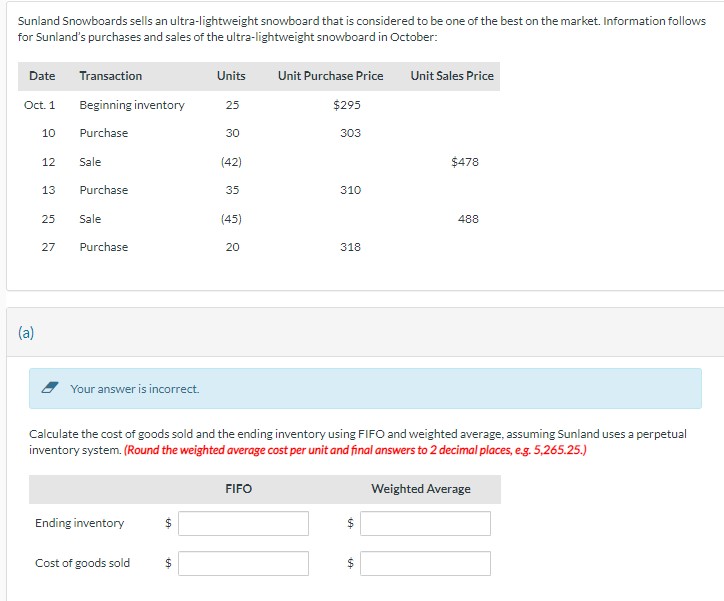This screenshot has height=601, width=724.
Task: Click the FIFO Ending inventory input field
Action: (x=243, y=523)
